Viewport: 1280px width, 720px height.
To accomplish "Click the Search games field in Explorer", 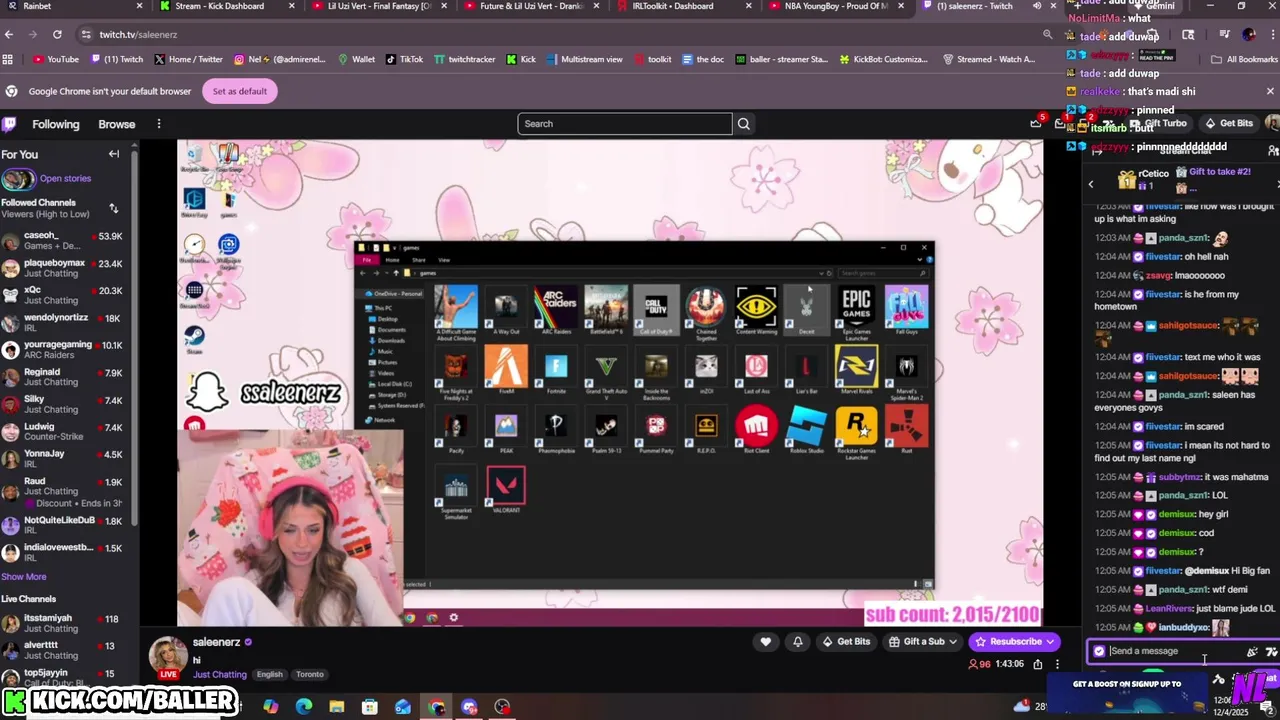I will tap(884, 273).
